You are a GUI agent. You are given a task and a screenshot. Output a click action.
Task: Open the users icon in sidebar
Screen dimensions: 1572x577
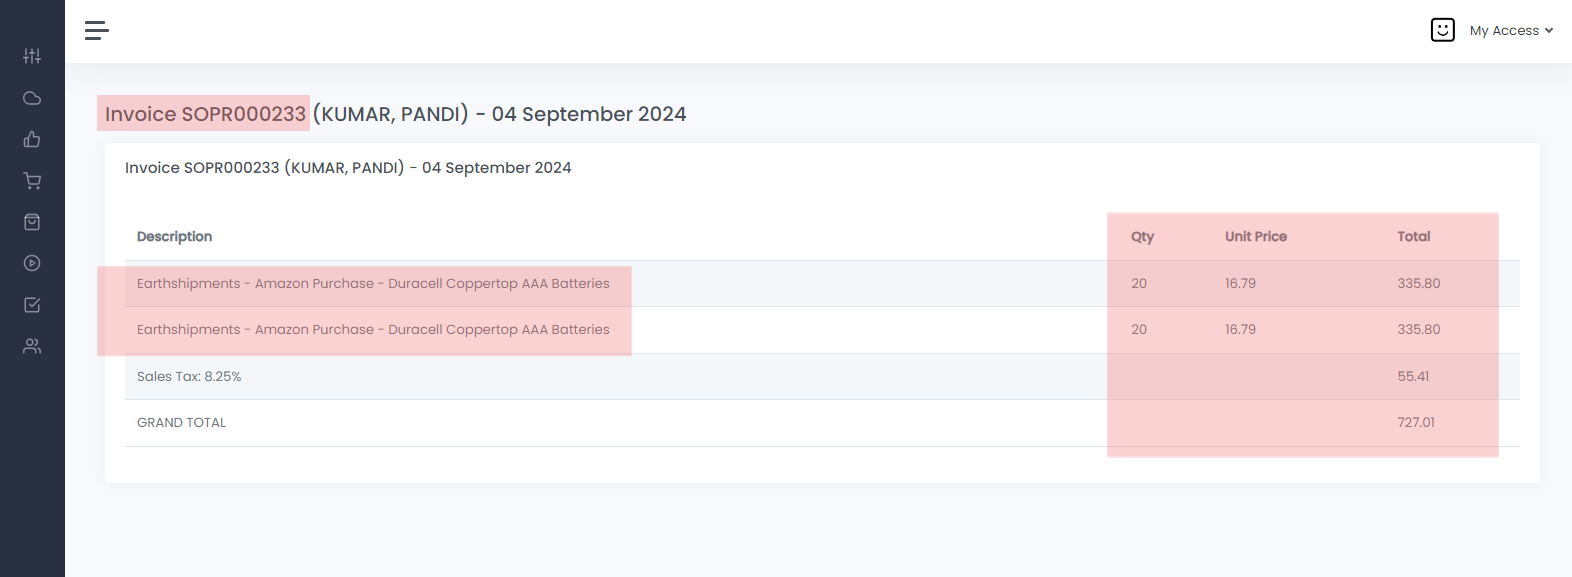point(32,346)
